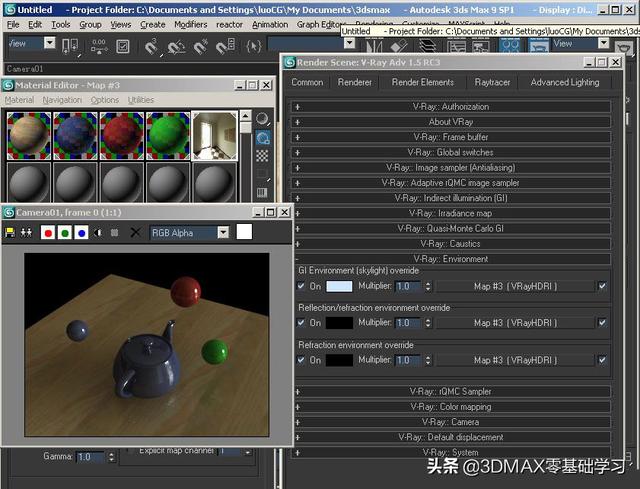Select the blue material sample slot
640x489 pixels.
75,136
